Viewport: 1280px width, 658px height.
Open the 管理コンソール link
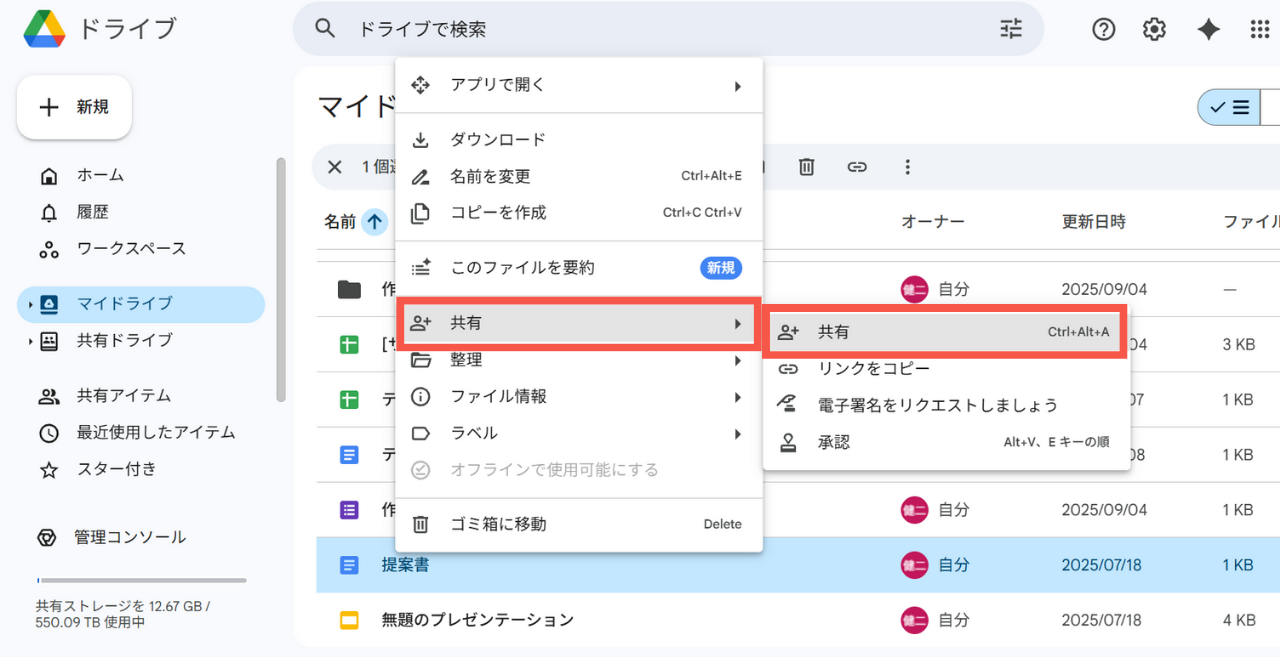tap(131, 537)
